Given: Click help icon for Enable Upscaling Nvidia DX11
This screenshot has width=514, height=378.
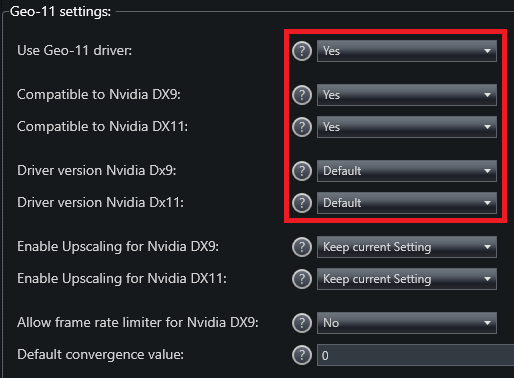Looking at the screenshot, I should coord(302,279).
